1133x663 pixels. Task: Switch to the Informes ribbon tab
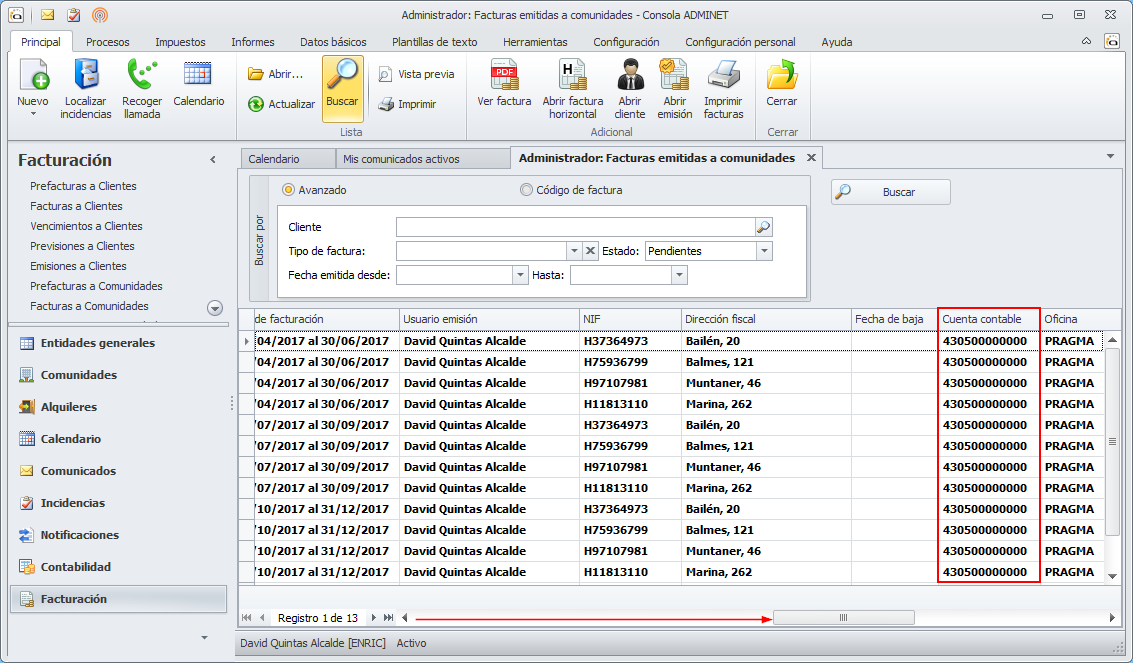pyautogui.click(x=252, y=42)
